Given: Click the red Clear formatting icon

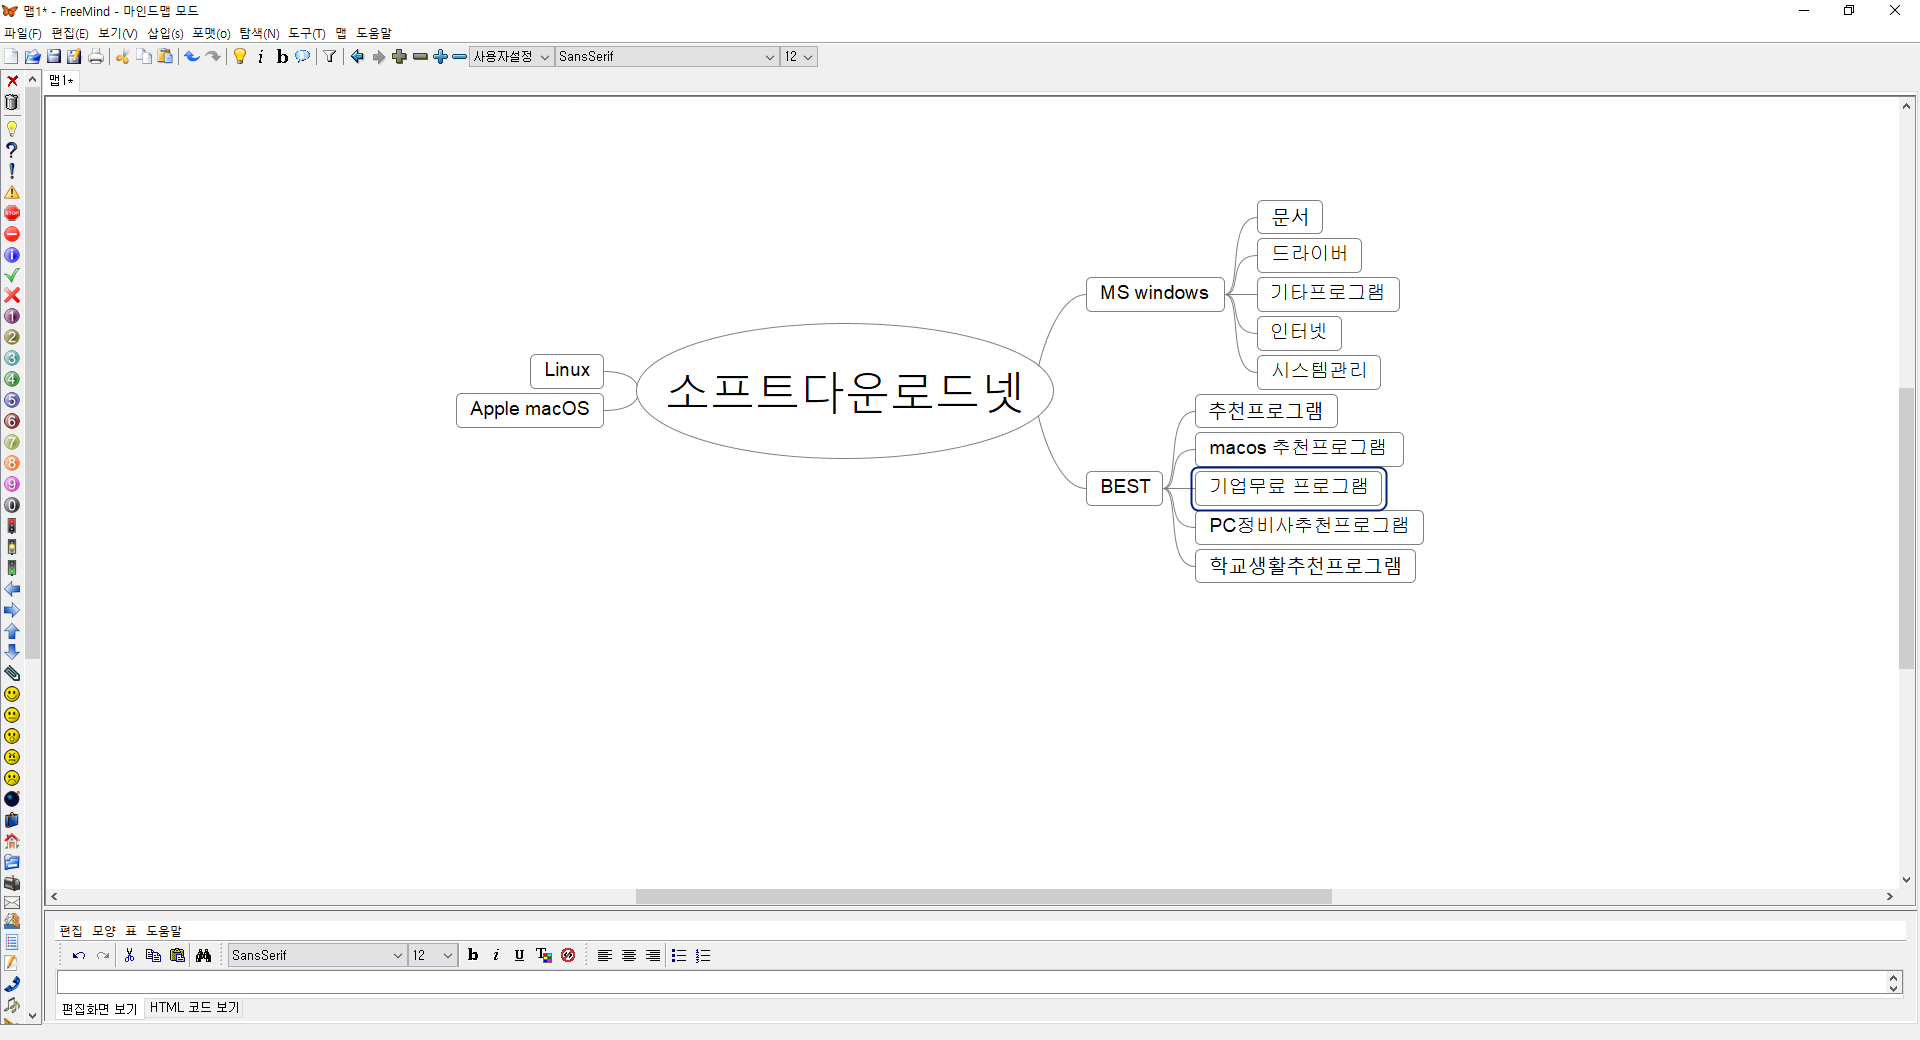Looking at the screenshot, I should coord(568,956).
